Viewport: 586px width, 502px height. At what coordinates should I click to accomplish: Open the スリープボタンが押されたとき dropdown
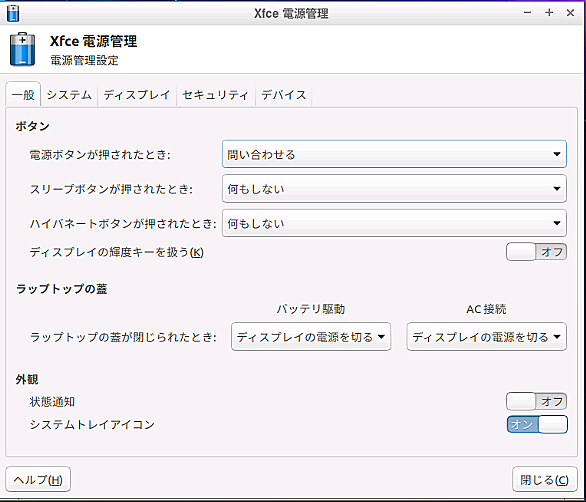coord(394,189)
